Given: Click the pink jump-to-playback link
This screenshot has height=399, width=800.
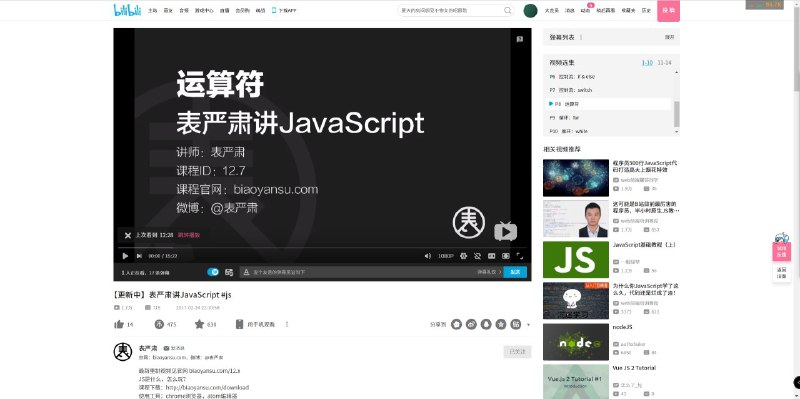Looking at the screenshot, I should (189, 235).
